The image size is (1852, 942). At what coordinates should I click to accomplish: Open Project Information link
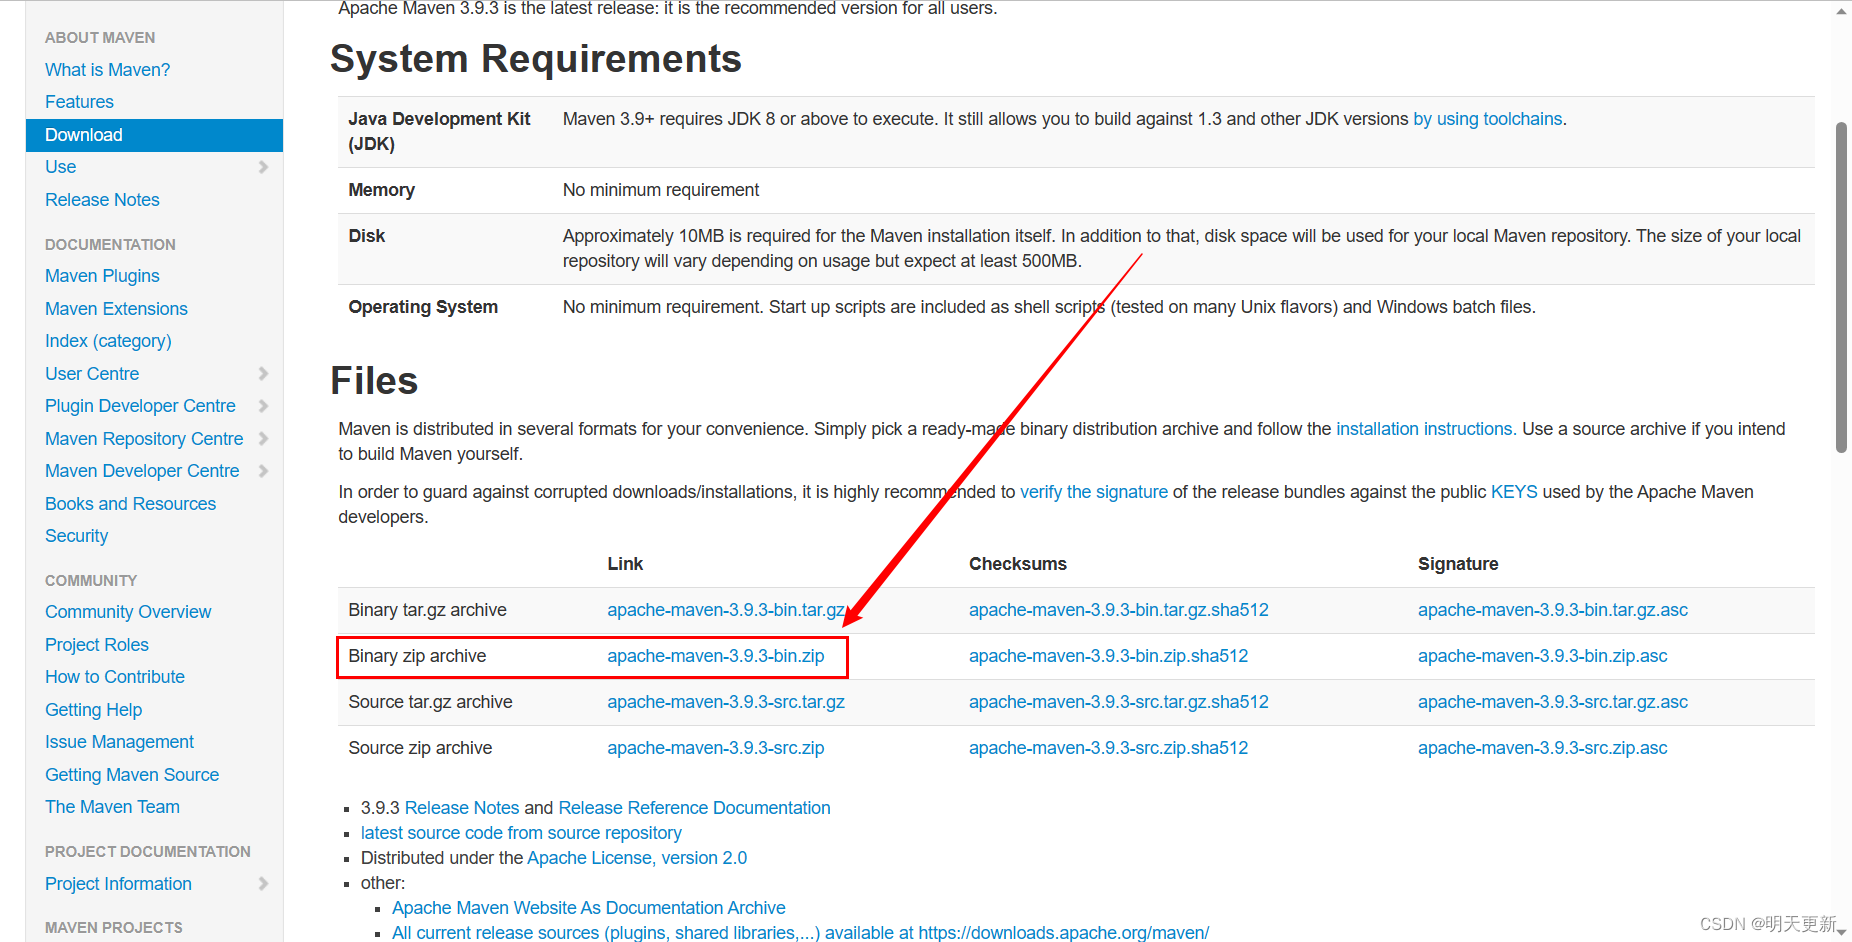(x=118, y=884)
